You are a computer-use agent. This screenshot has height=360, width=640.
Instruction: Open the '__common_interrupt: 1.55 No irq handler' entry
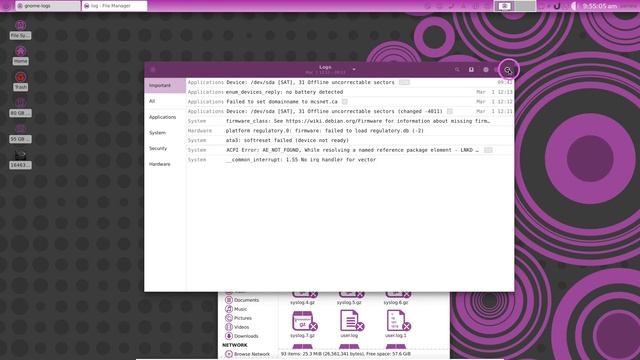(x=350, y=160)
